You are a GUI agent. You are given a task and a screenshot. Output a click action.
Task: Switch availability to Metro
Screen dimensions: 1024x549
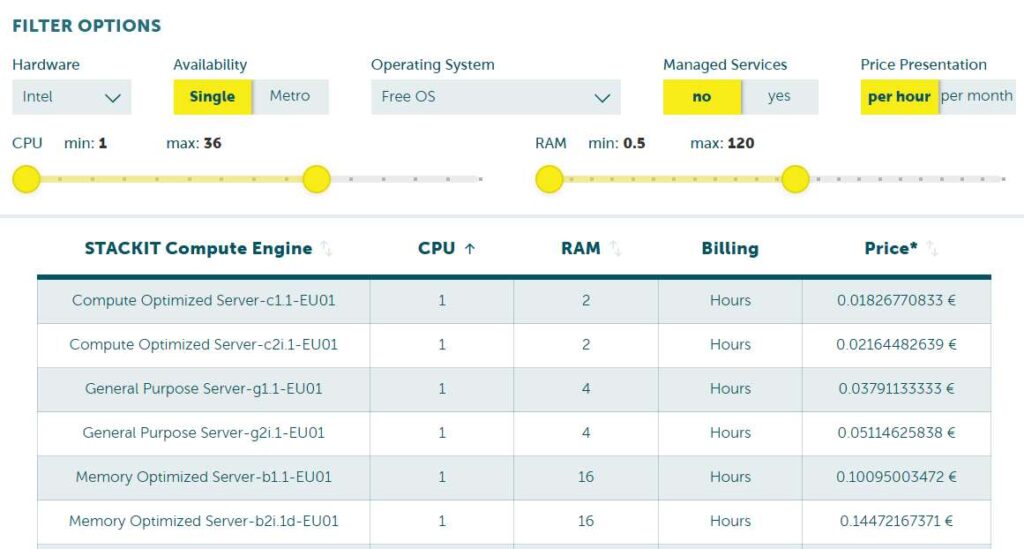click(290, 97)
